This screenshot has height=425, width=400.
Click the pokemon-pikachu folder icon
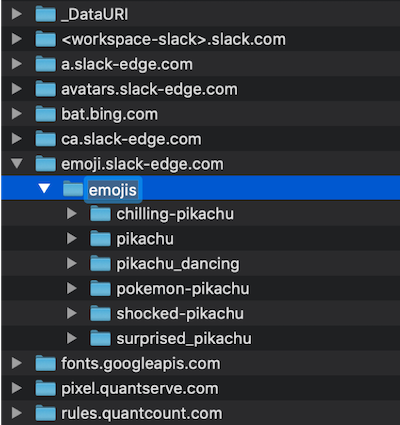100,289
